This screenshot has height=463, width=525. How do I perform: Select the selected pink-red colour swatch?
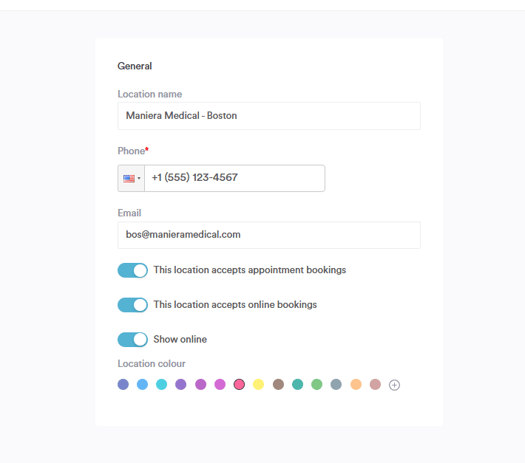(239, 384)
